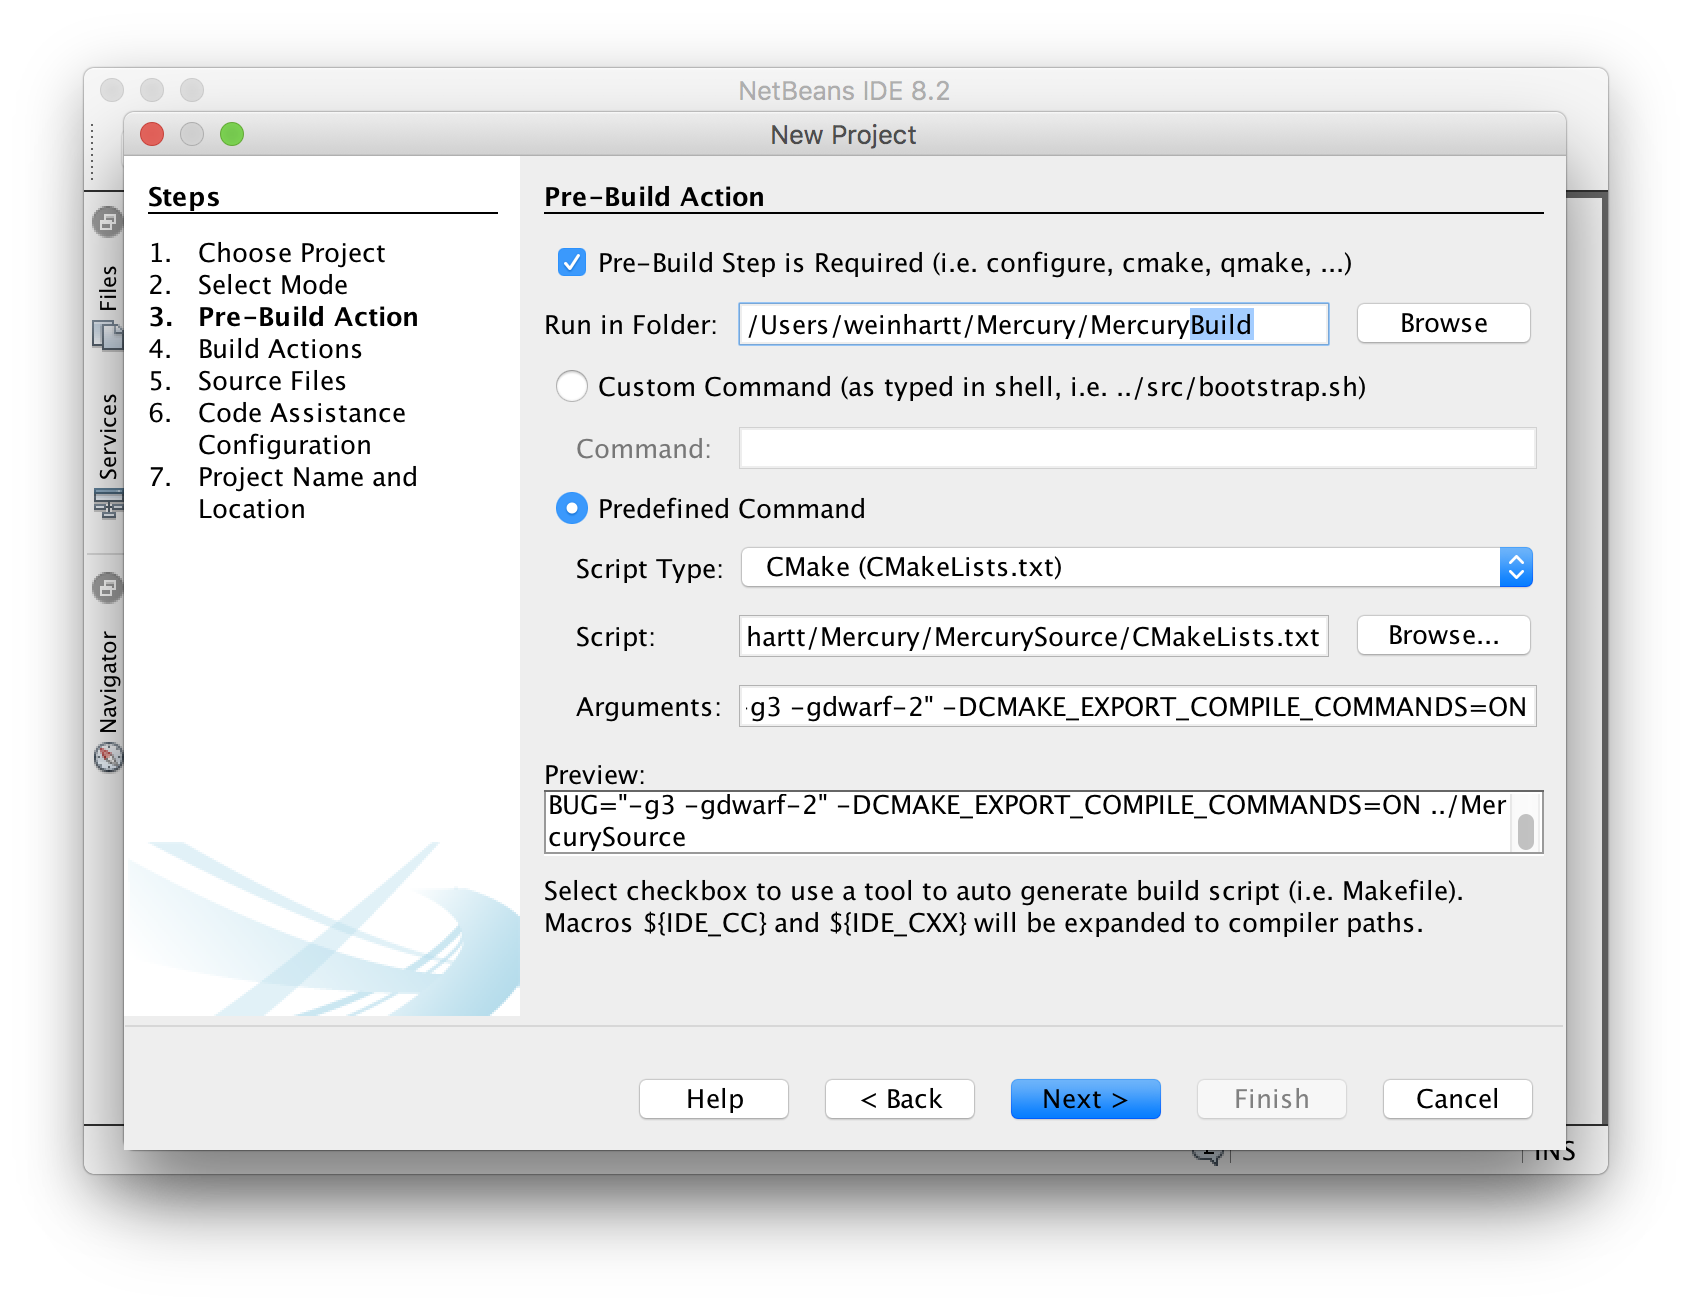Go back with the < Back button
Viewport: 1692px width, 1310px height.
pos(900,1099)
